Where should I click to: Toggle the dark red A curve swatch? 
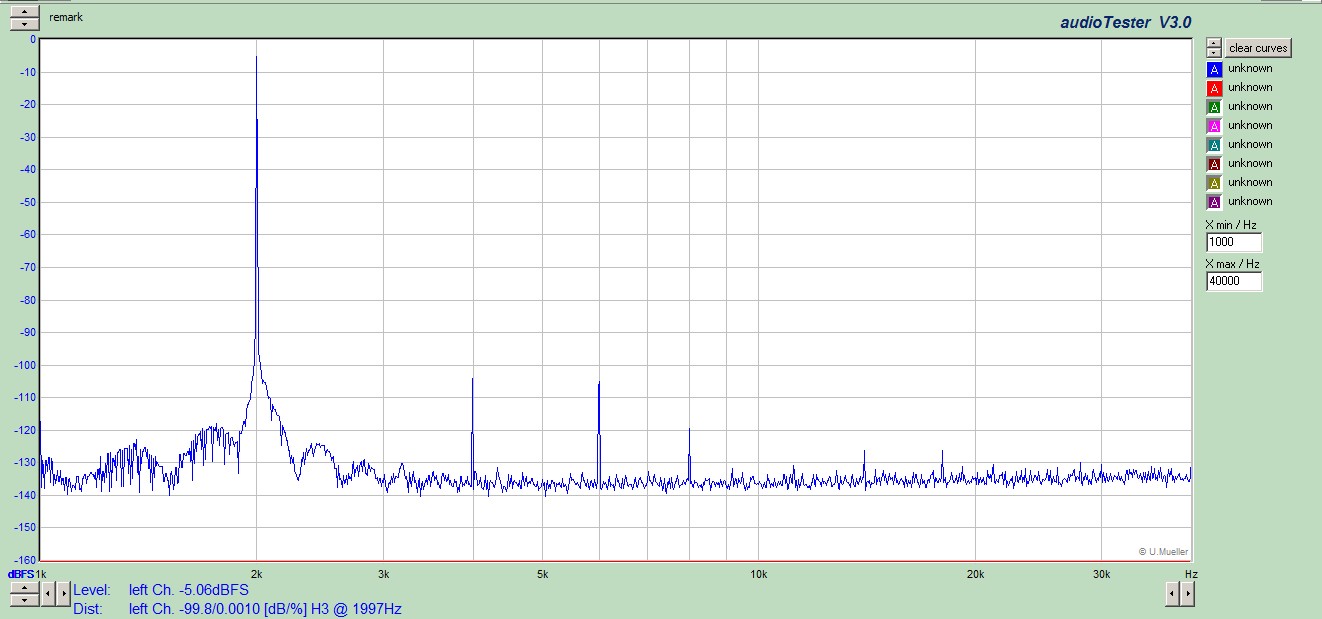1214,164
